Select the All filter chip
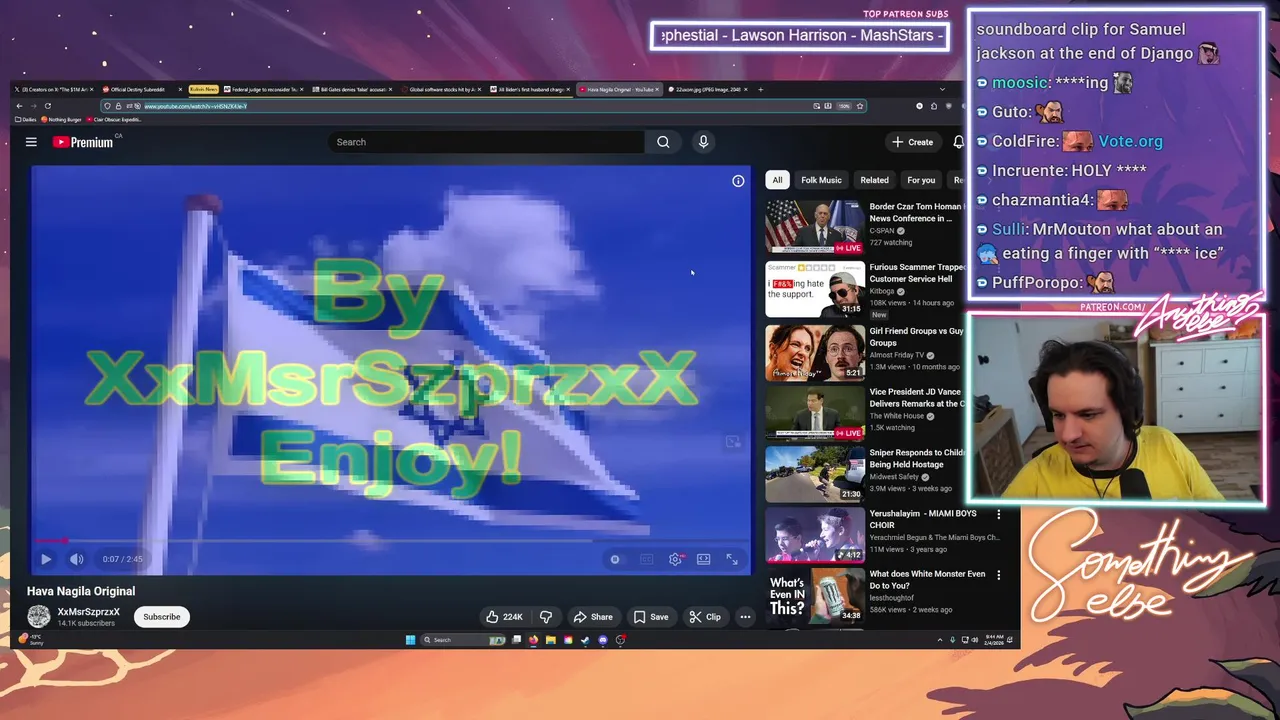Screen dimensions: 1280x720 point(777,180)
